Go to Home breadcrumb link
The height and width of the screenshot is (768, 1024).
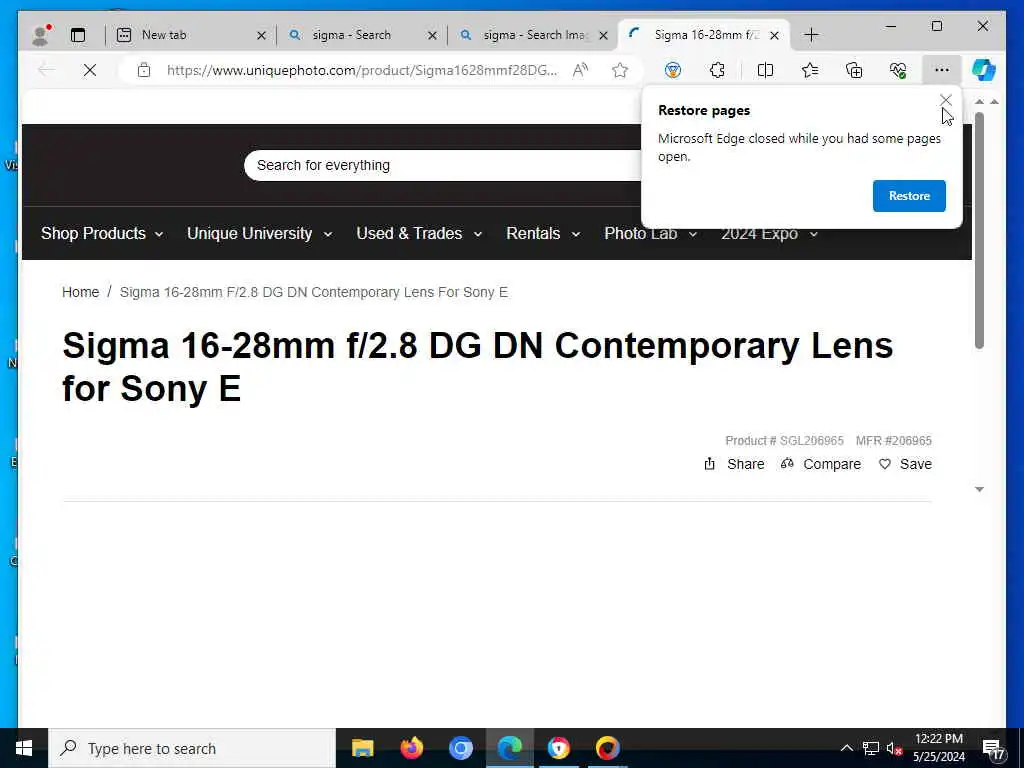coord(80,292)
